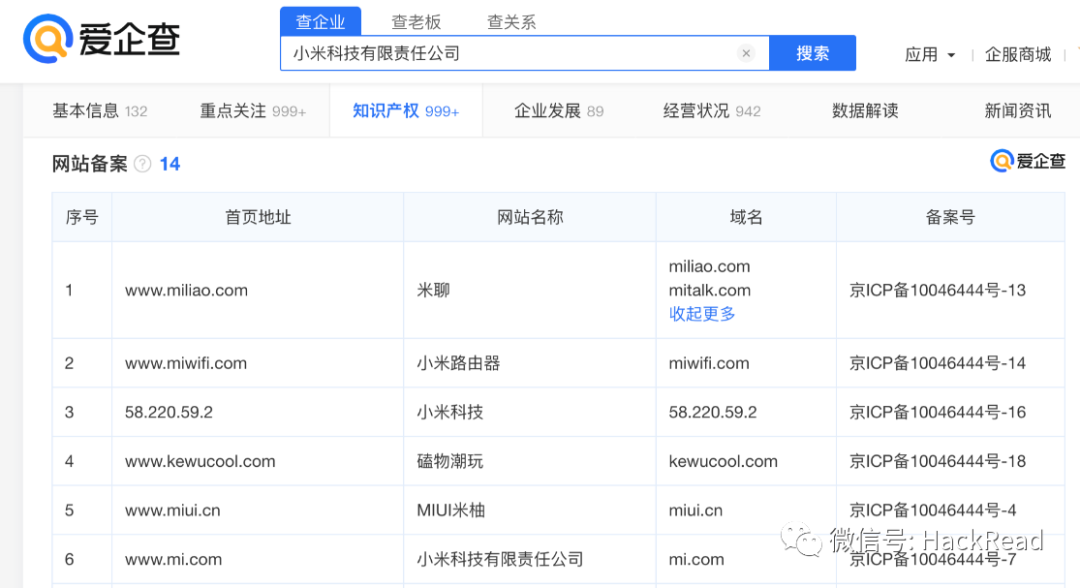This screenshot has width=1080, height=588.
Task: Click domain mi.com in 域名 column
Action: tap(696, 559)
